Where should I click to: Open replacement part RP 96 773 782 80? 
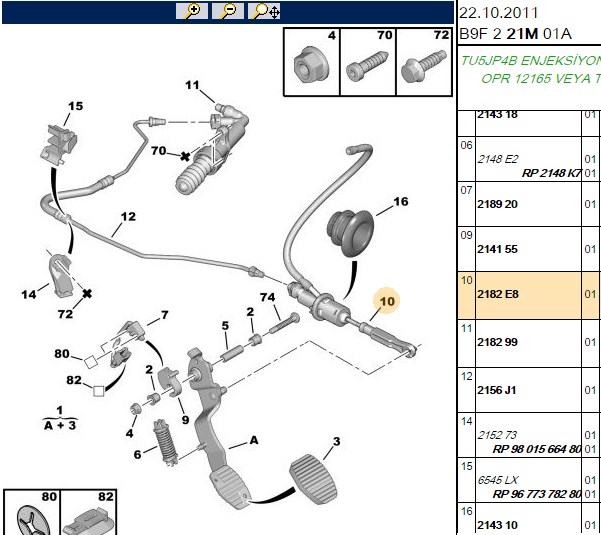point(537,494)
